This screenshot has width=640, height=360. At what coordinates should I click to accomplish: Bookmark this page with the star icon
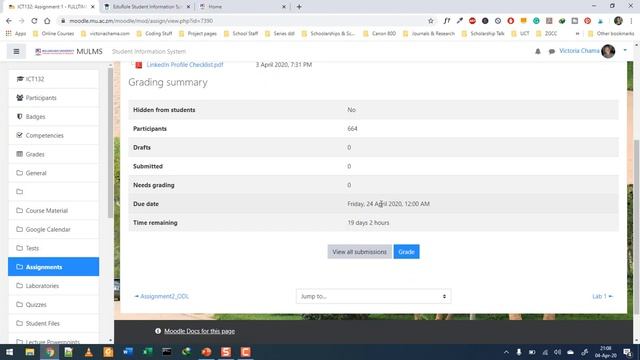coord(431,21)
